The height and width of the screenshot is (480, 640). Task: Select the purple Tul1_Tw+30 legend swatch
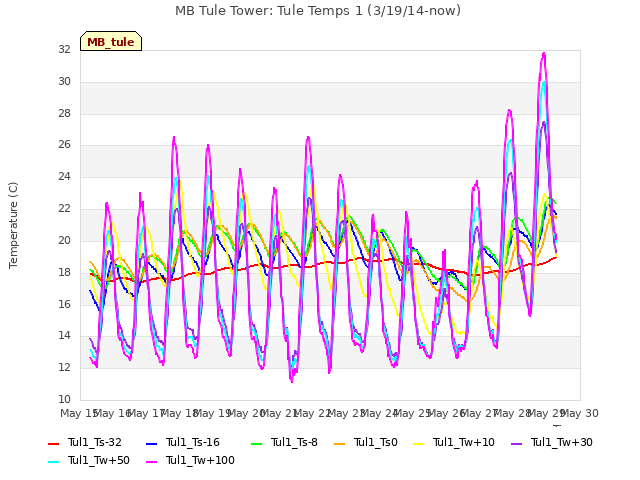coord(516,443)
